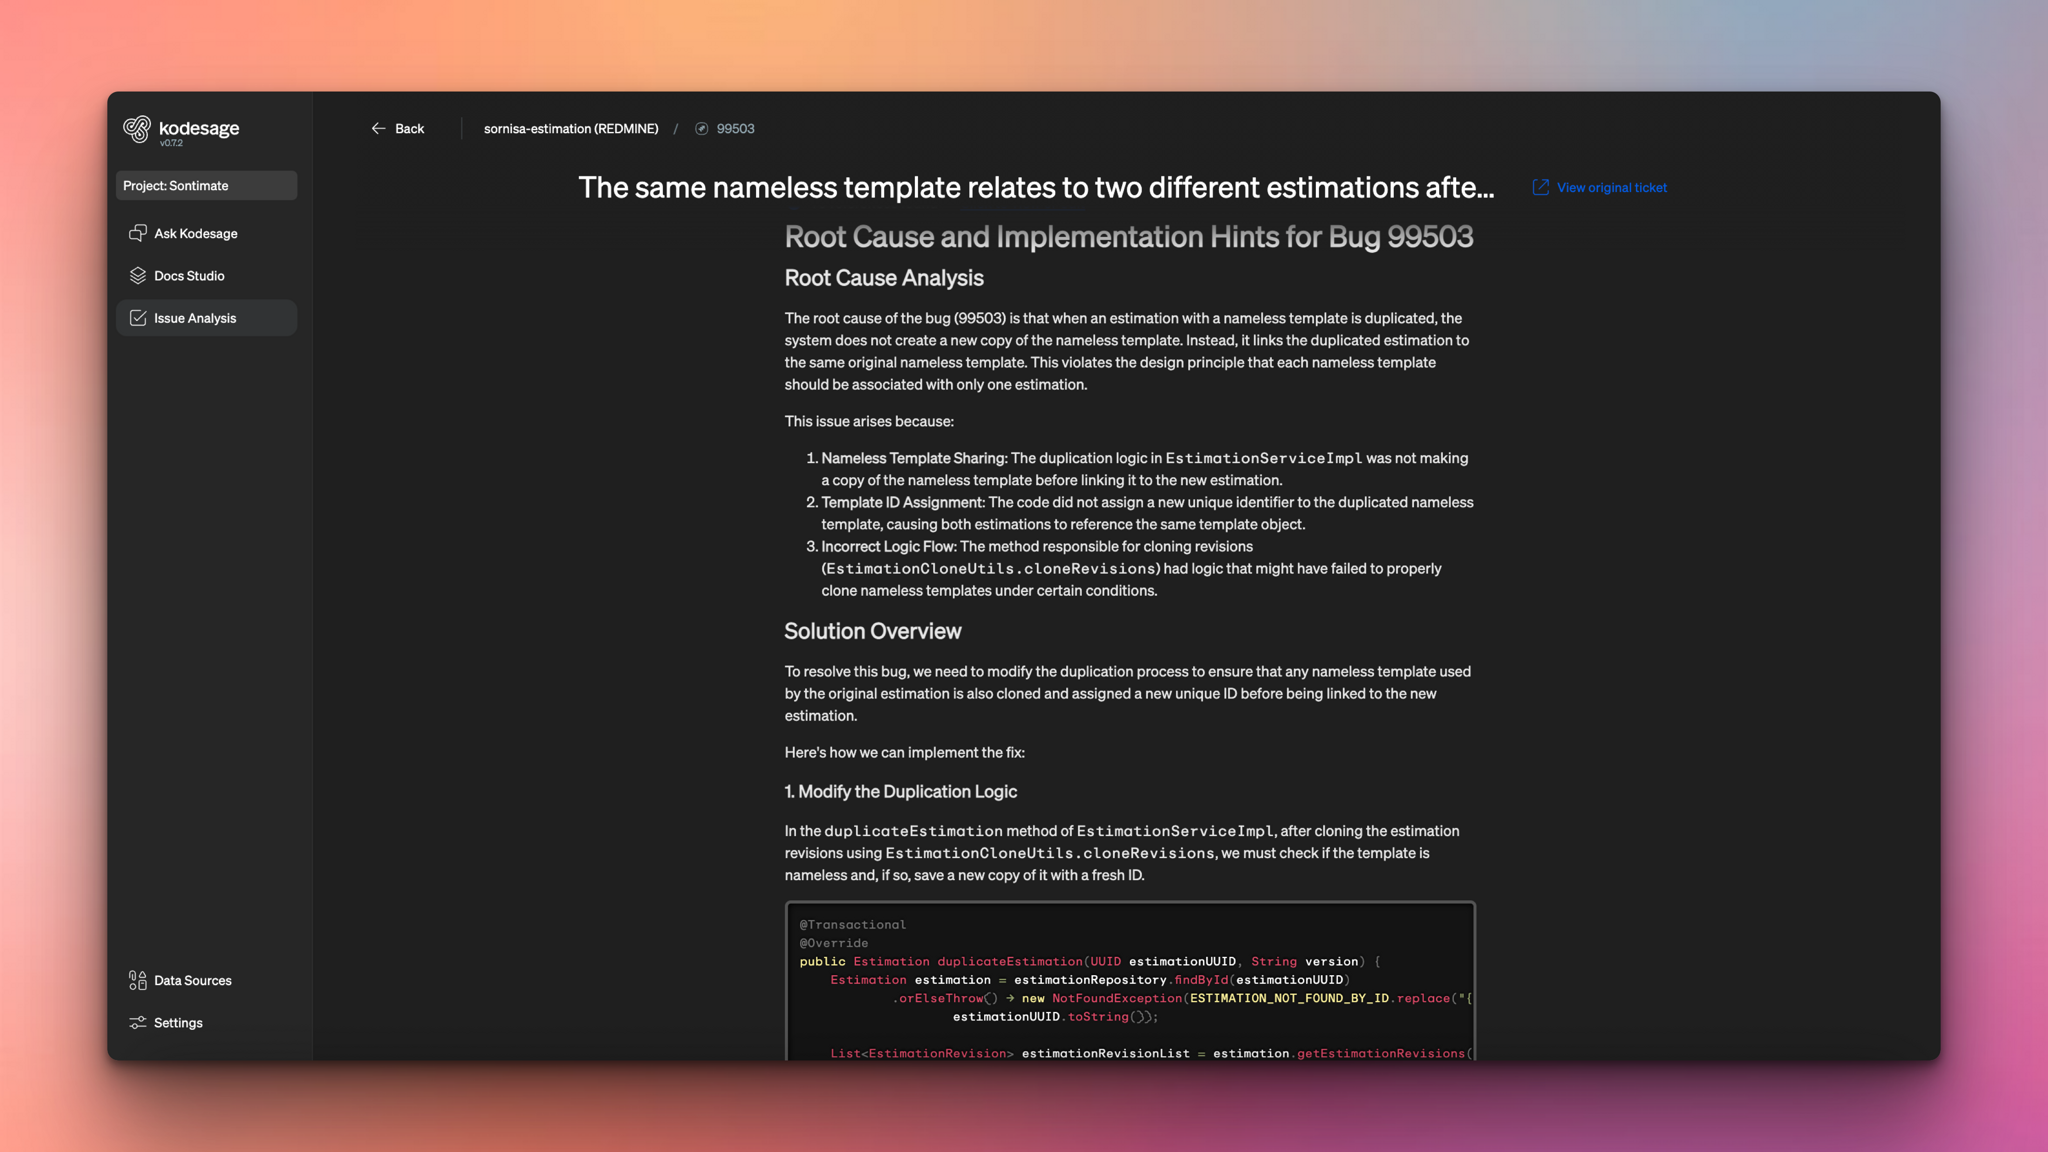Select the Ask Kodesage chat icon

pos(138,233)
